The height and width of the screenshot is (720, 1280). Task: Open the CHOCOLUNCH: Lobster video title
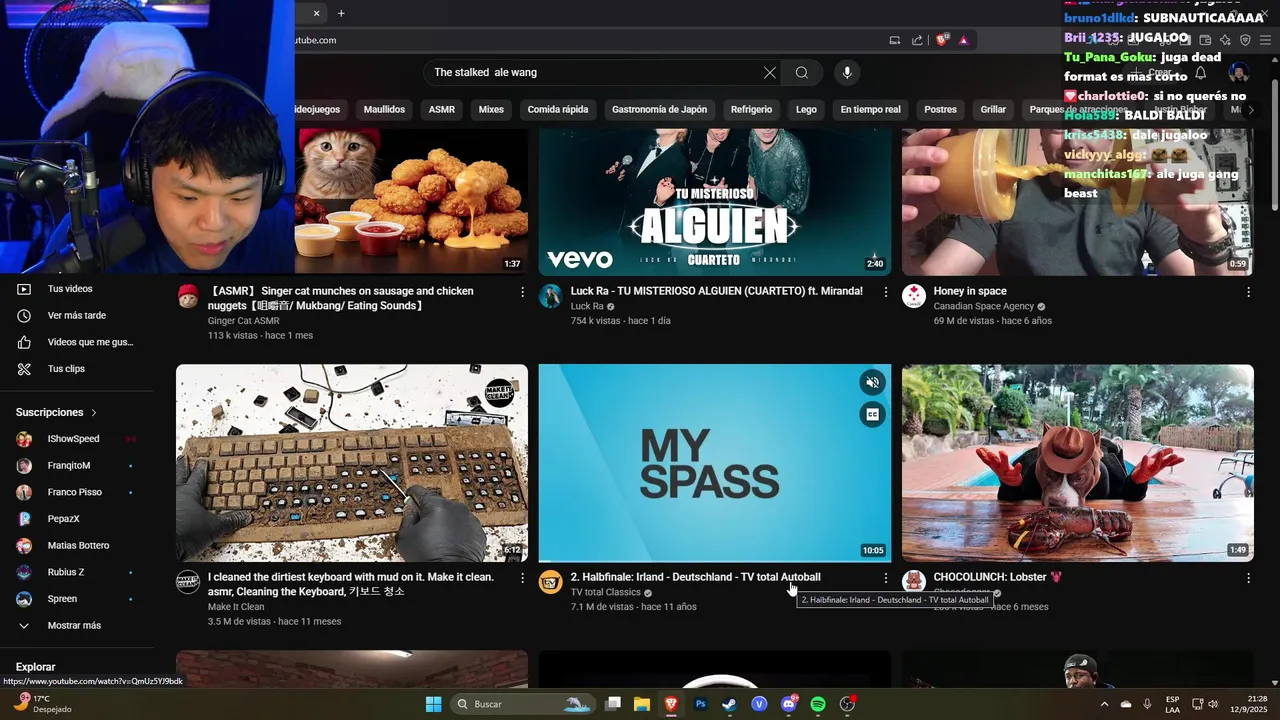997,577
